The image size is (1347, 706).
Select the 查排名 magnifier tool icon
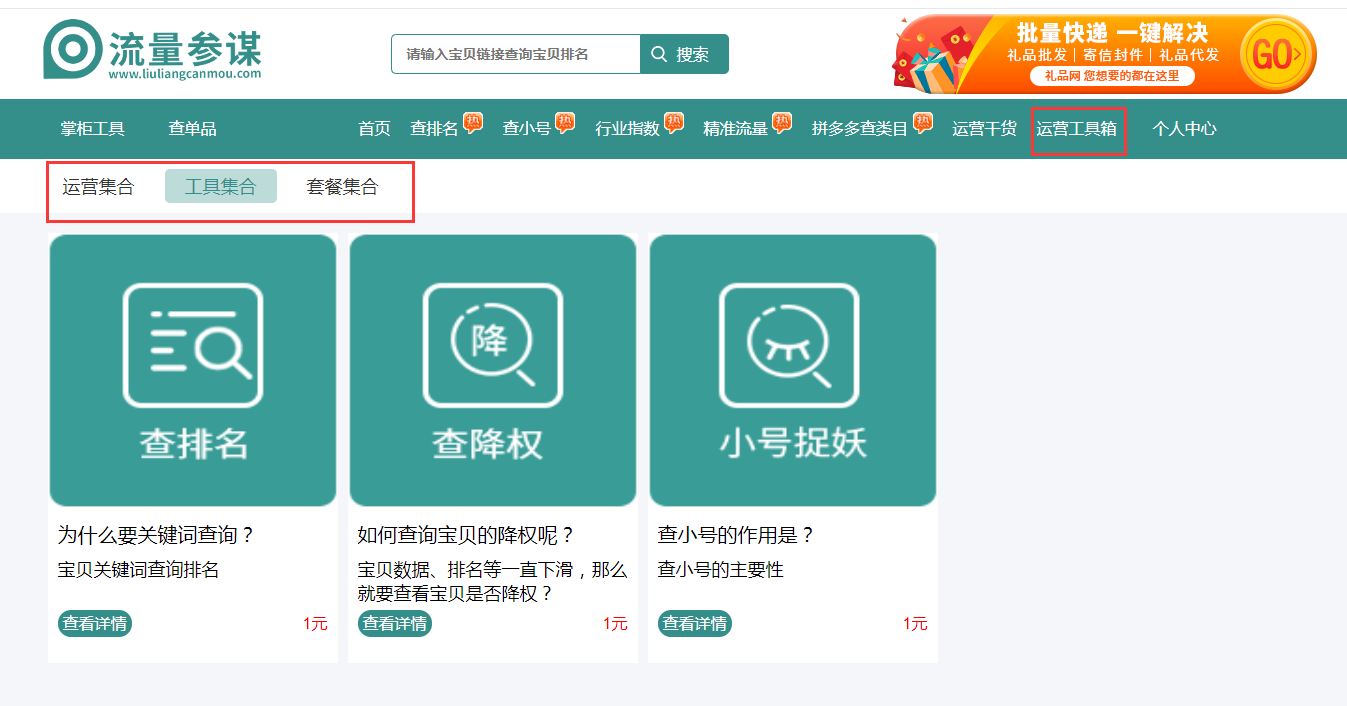point(192,345)
